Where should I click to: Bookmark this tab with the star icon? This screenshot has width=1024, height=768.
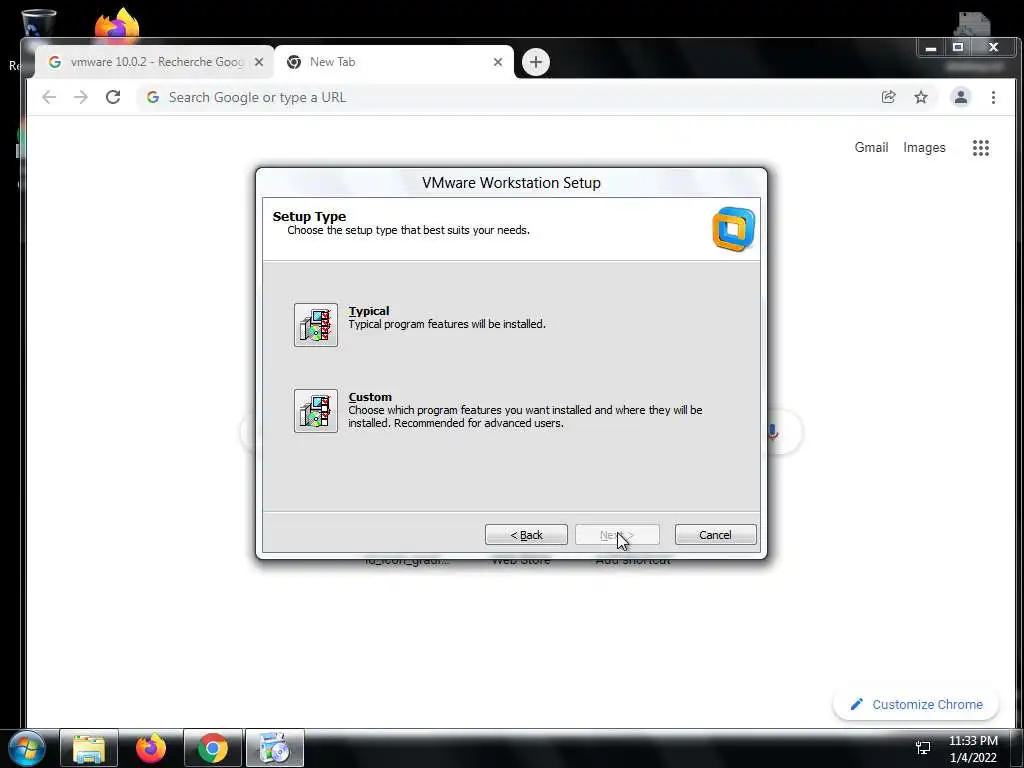[921, 97]
